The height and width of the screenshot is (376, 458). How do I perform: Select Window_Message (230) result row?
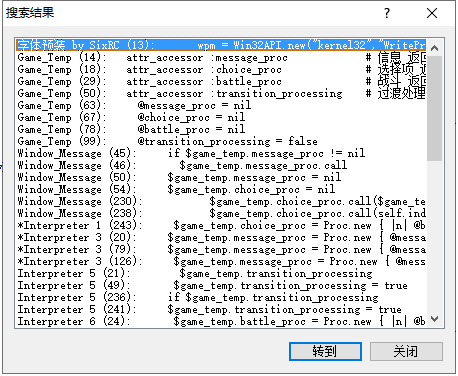(221, 201)
